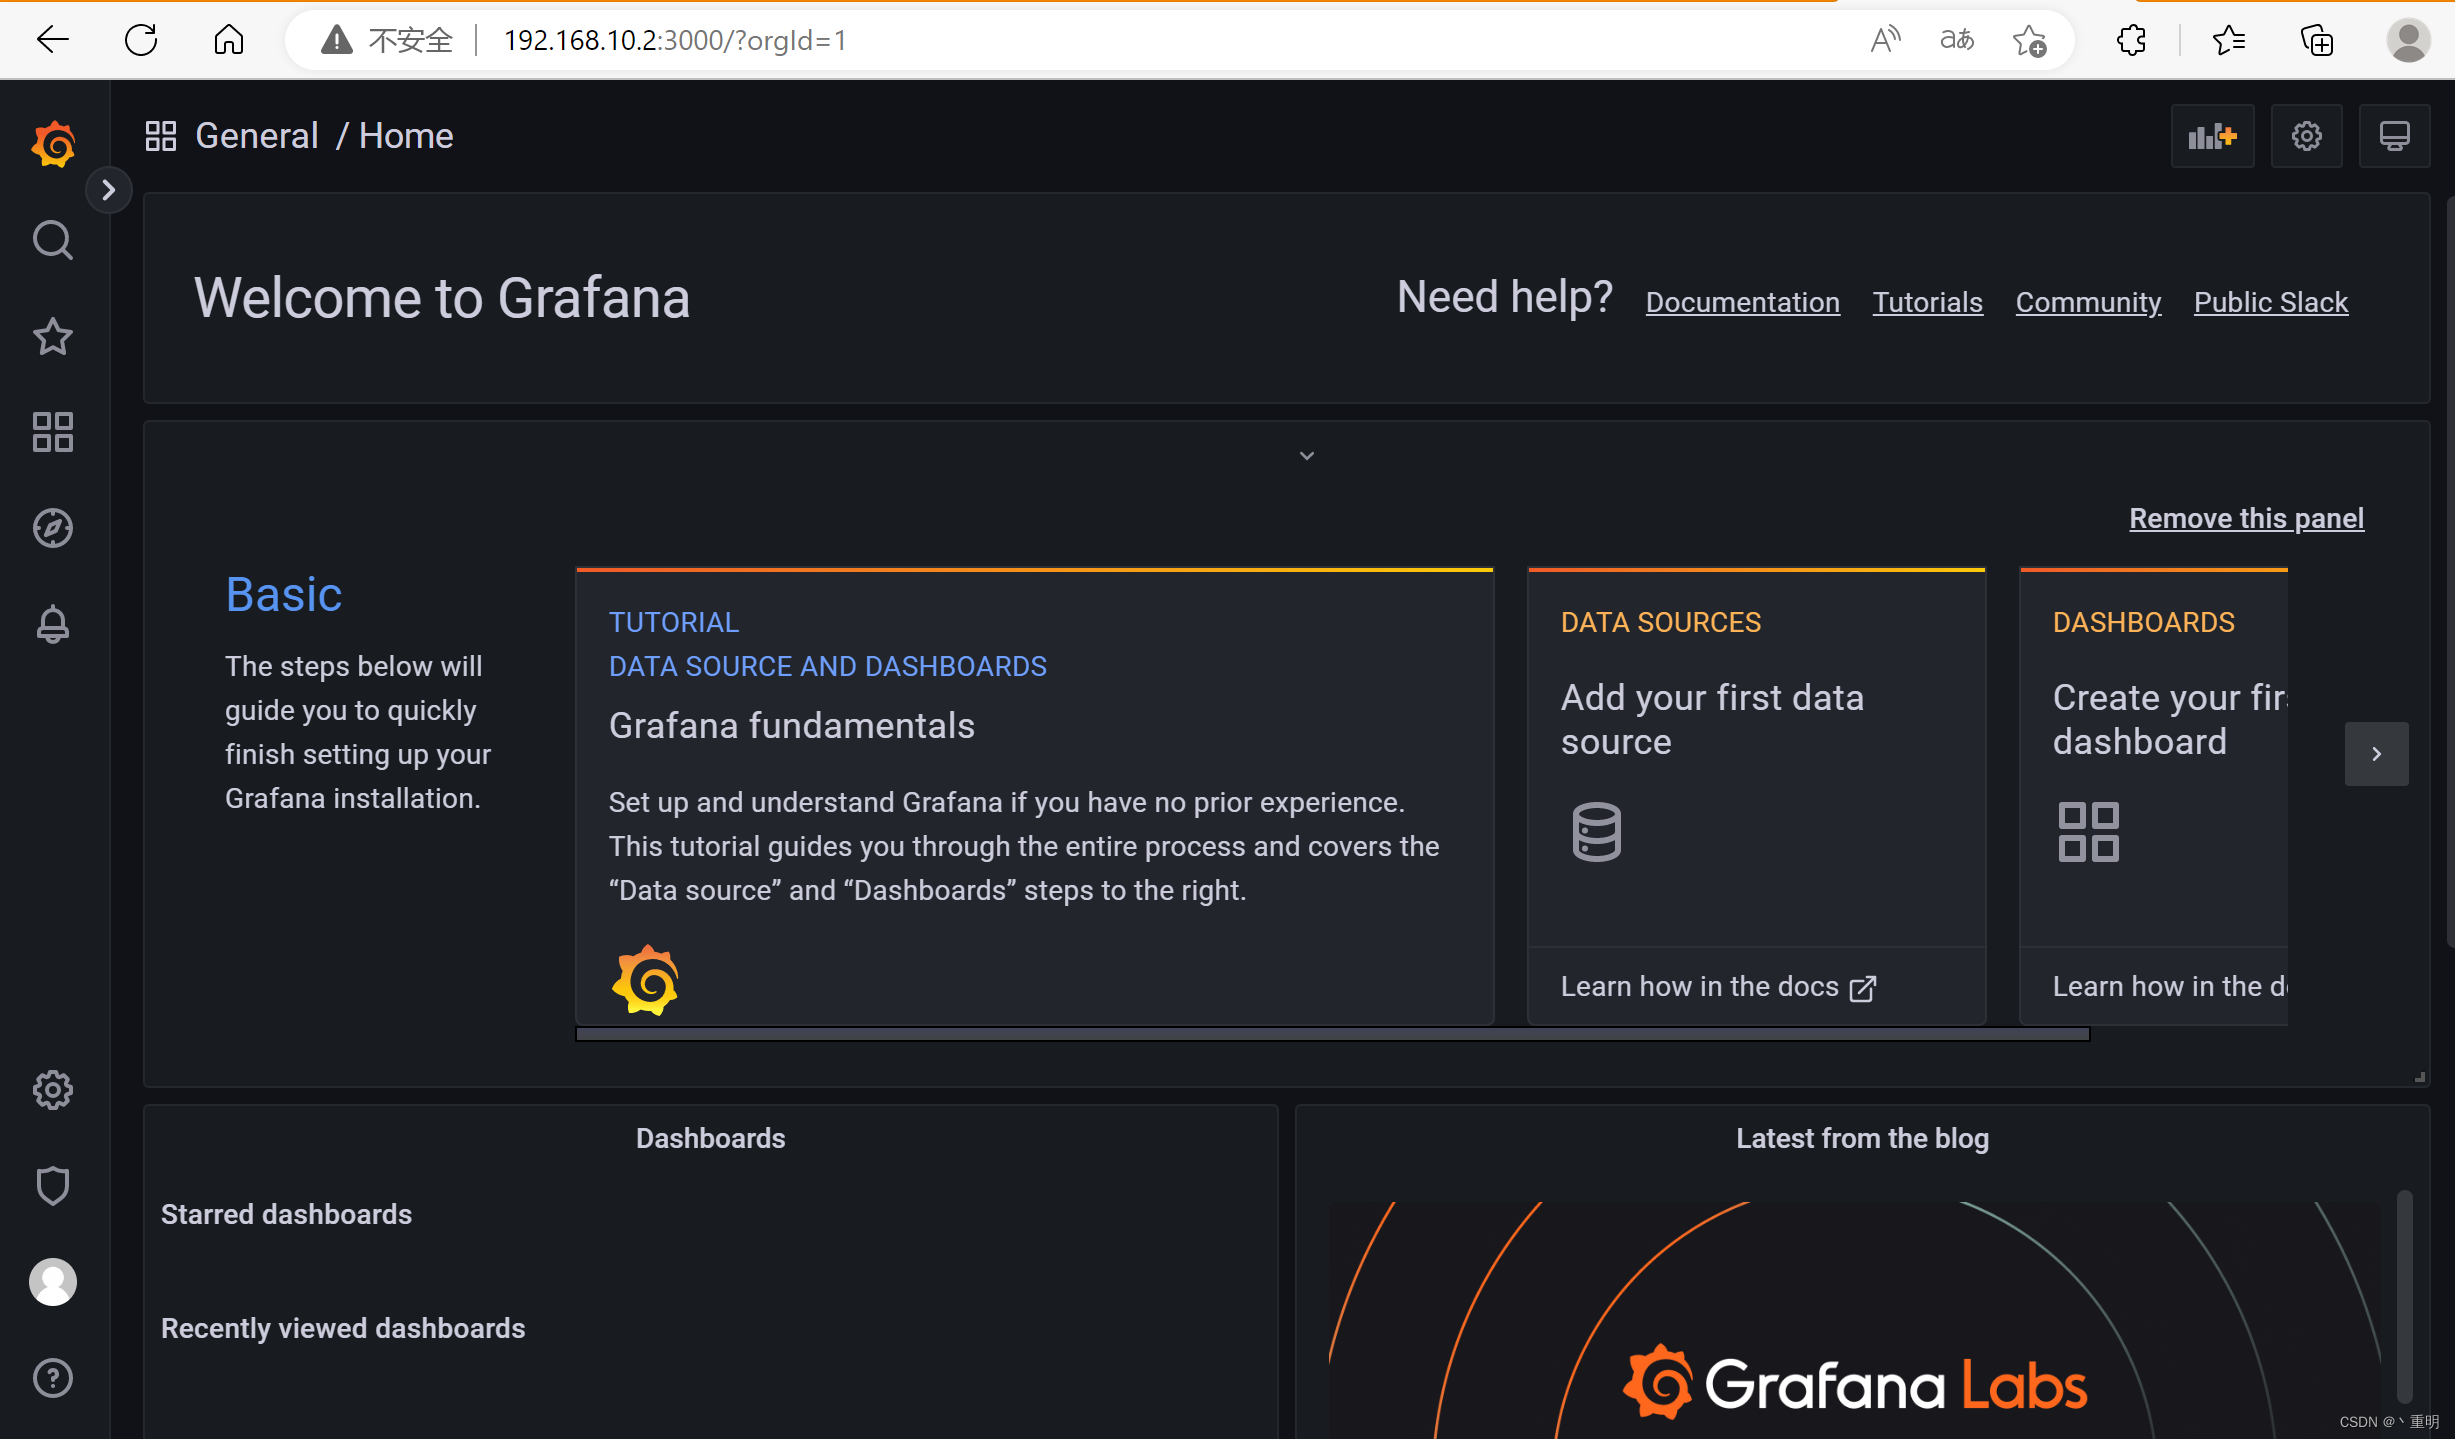Click the Translate page icon
The height and width of the screenshot is (1439, 2455).
[x=1957, y=40]
